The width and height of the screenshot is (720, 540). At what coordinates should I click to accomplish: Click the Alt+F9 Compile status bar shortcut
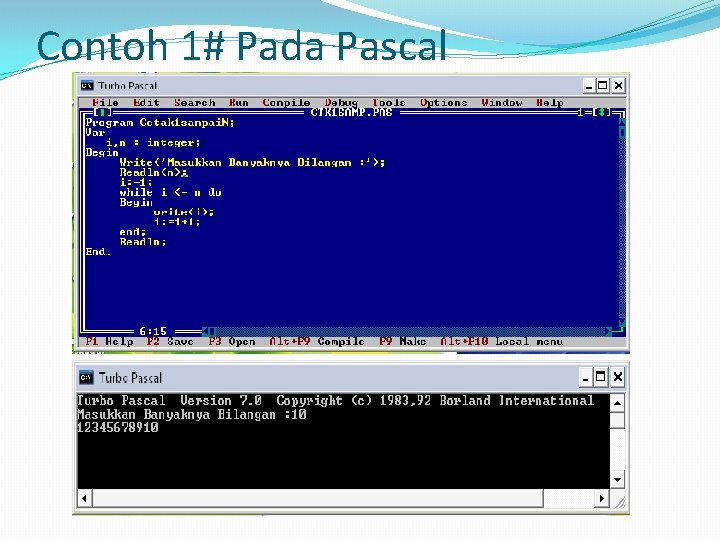pos(317,342)
